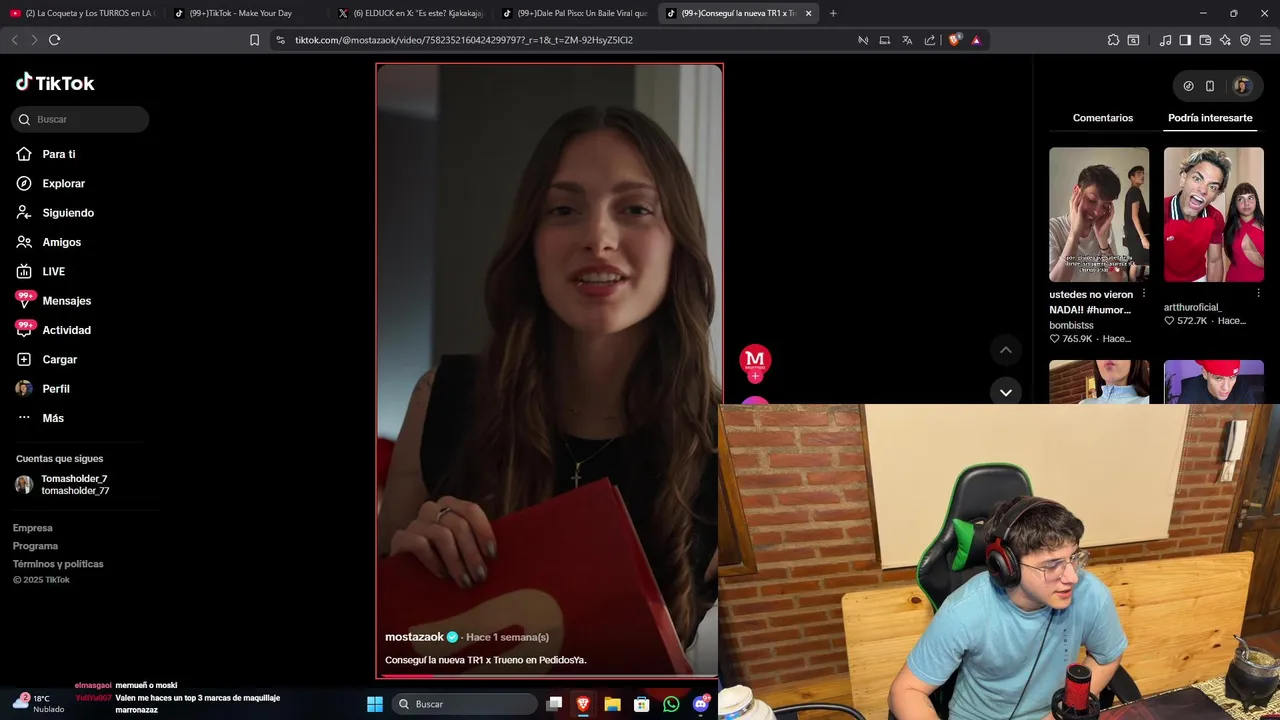Open artthuroficial_ username link
1280x720 pixels.
[1193, 307]
